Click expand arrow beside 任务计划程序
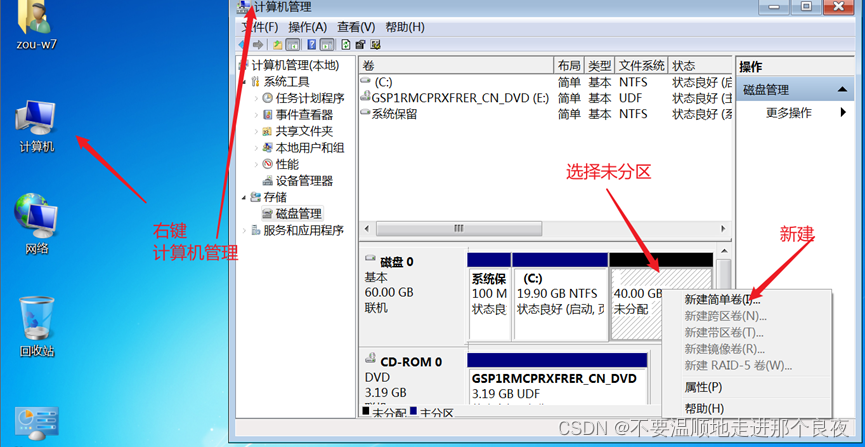 (x=256, y=99)
